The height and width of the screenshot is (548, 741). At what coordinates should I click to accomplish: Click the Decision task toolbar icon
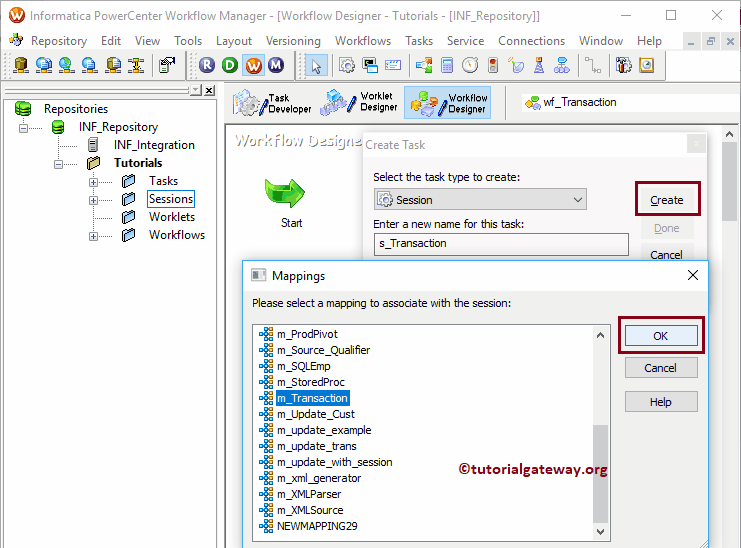[424, 65]
